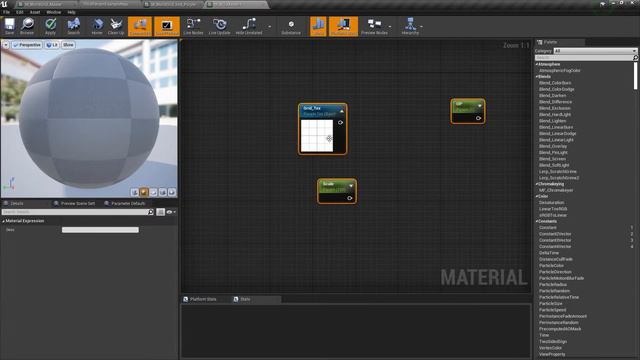Open the Hide Unrelated options arrow
Screen dimensions: 640x360
coord(269,27)
